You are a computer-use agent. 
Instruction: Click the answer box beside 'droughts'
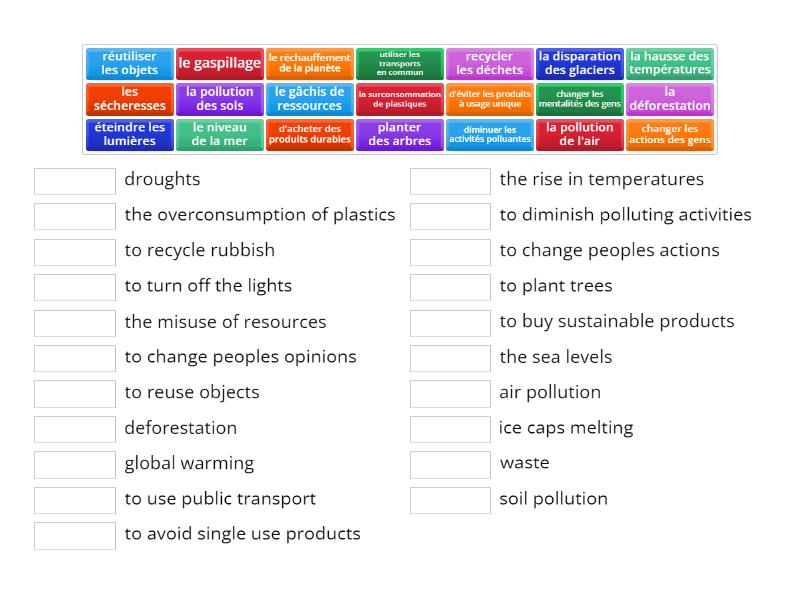pos(75,181)
